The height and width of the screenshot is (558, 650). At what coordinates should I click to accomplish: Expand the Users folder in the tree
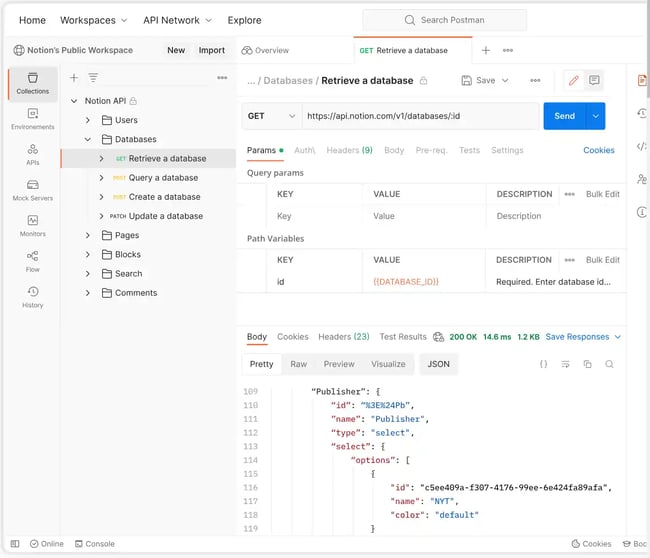(x=88, y=120)
